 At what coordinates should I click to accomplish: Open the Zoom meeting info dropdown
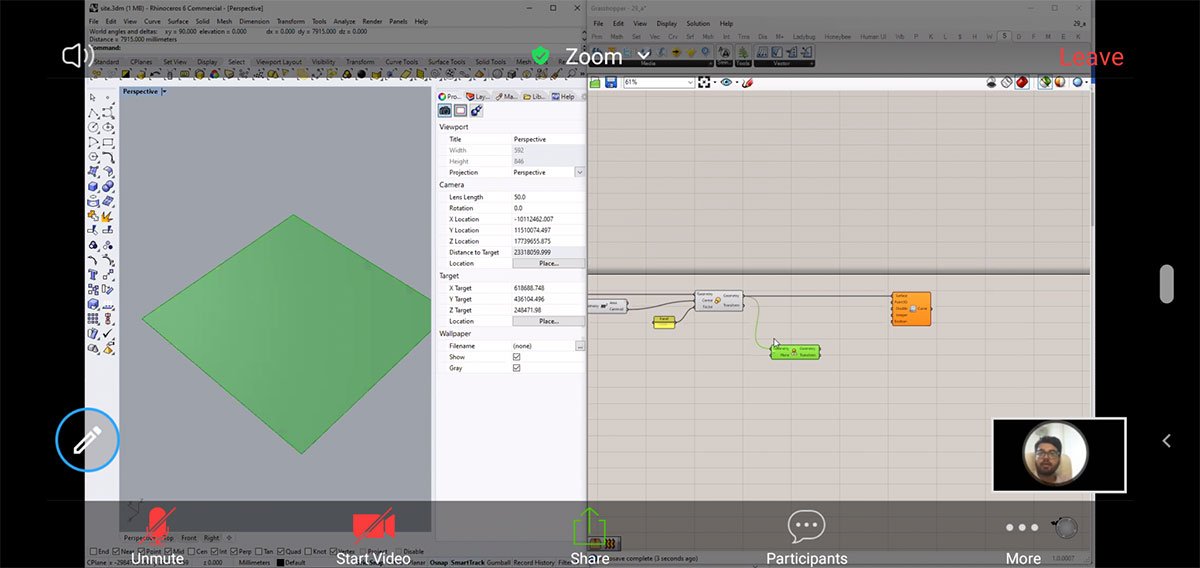tap(644, 56)
